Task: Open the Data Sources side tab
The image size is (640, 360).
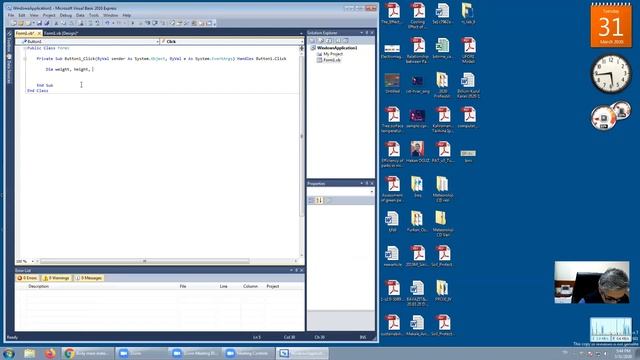Action: point(9,68)
